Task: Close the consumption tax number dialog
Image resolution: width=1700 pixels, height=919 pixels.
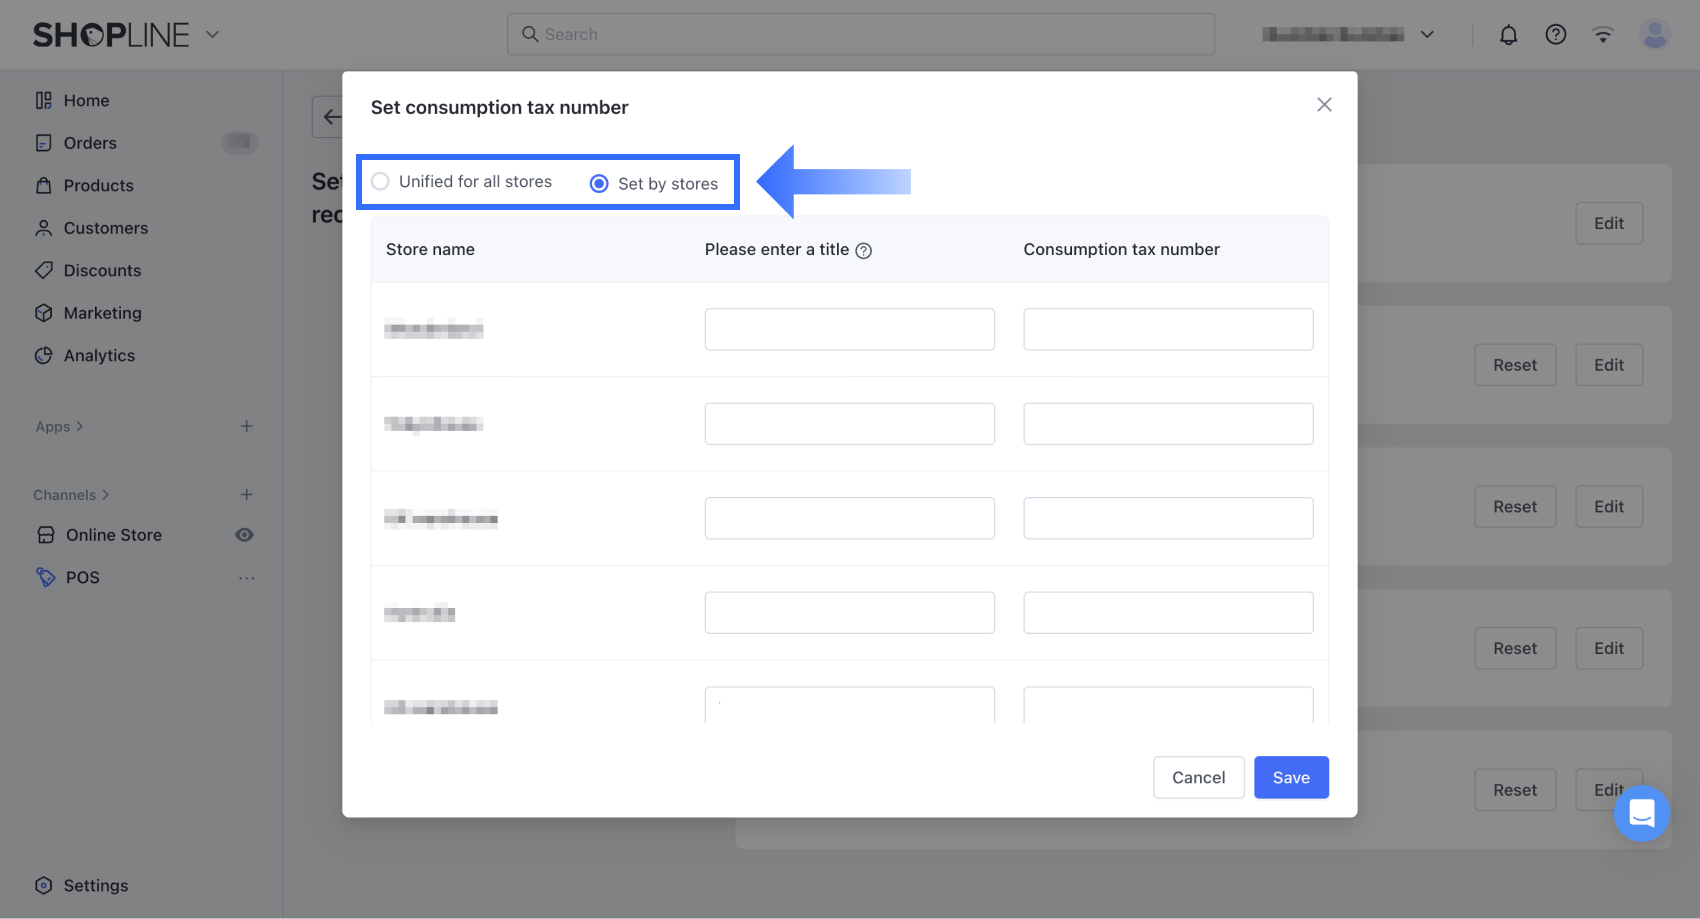Action: (1324, 105)
